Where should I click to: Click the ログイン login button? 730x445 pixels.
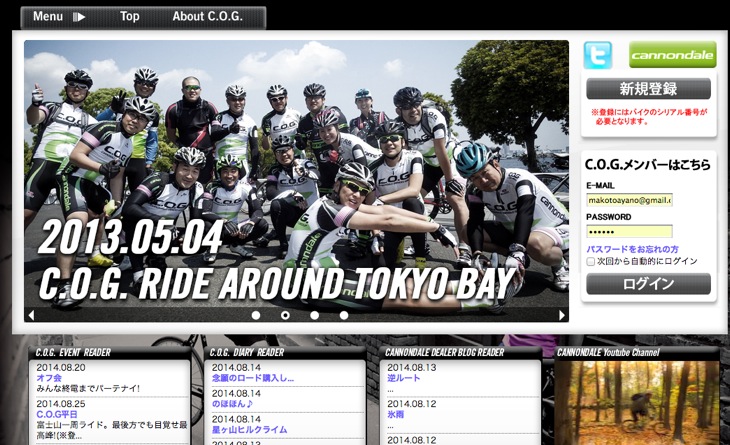pos(648,283)
